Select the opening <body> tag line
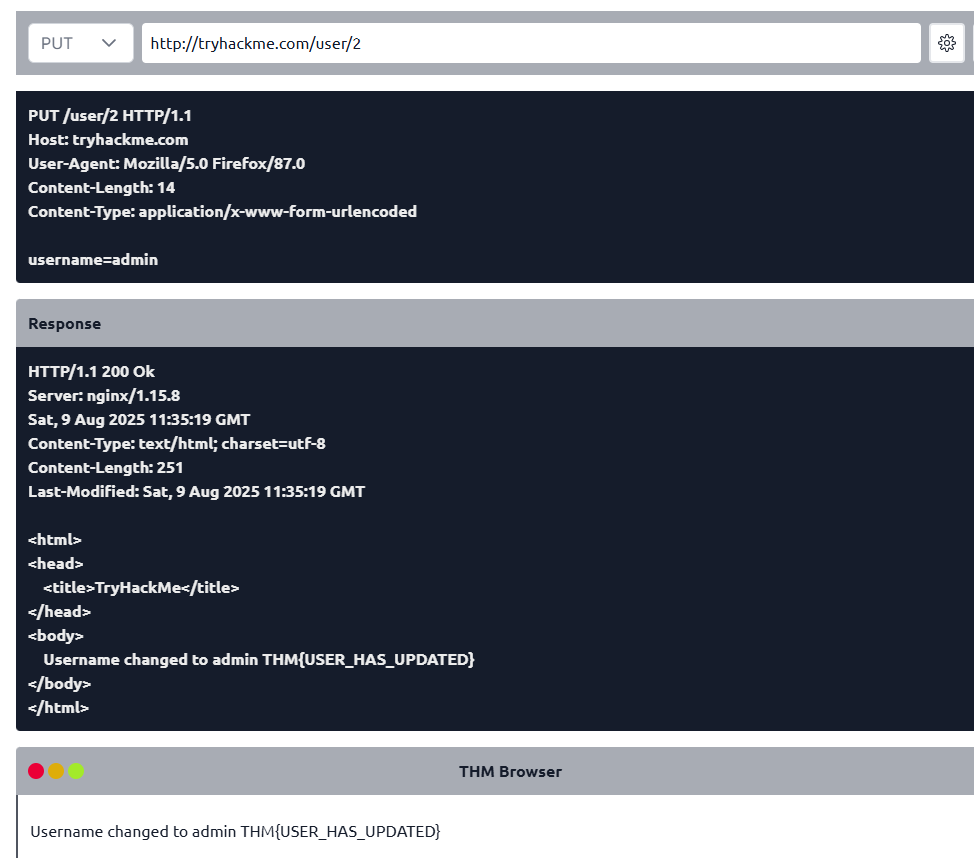The image size is (974, 858). (55, 636)
